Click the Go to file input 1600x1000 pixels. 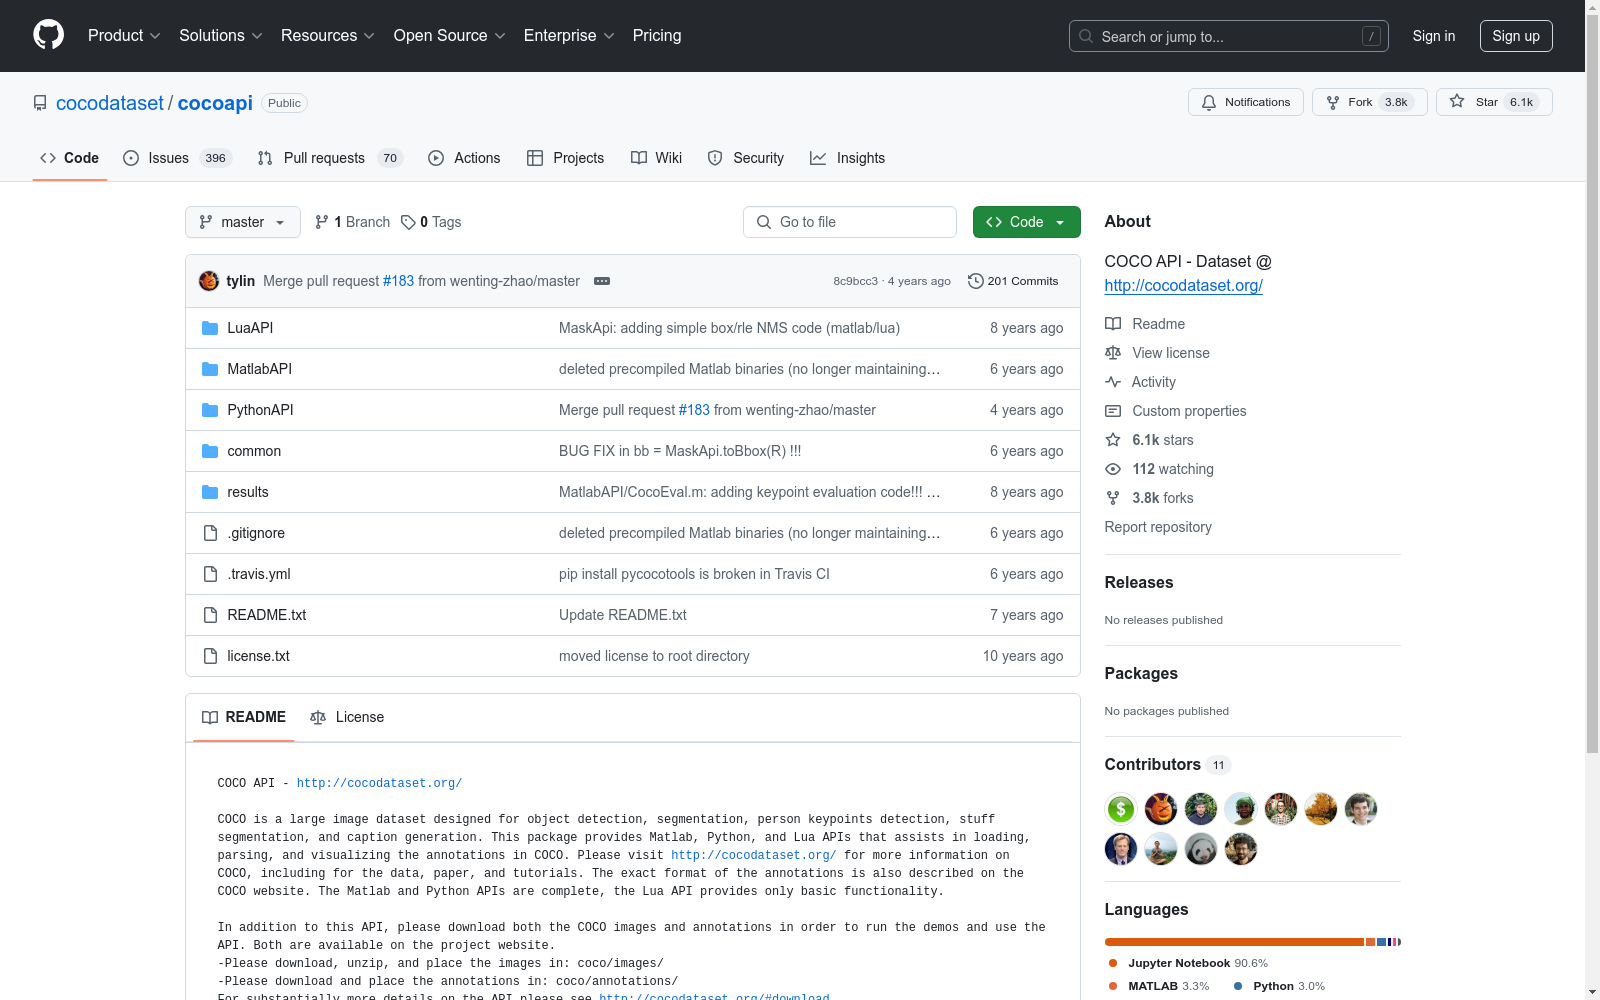point(850,222)
